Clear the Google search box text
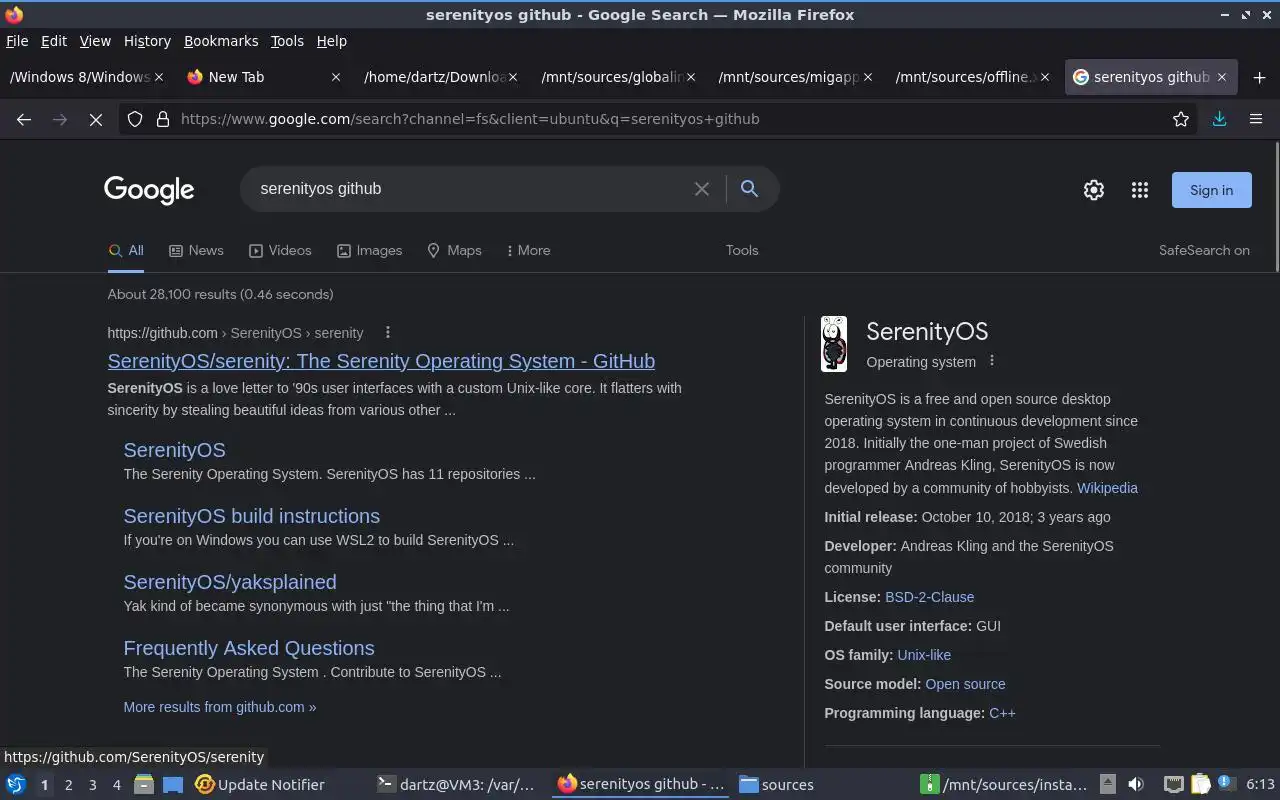 [702, 189]
